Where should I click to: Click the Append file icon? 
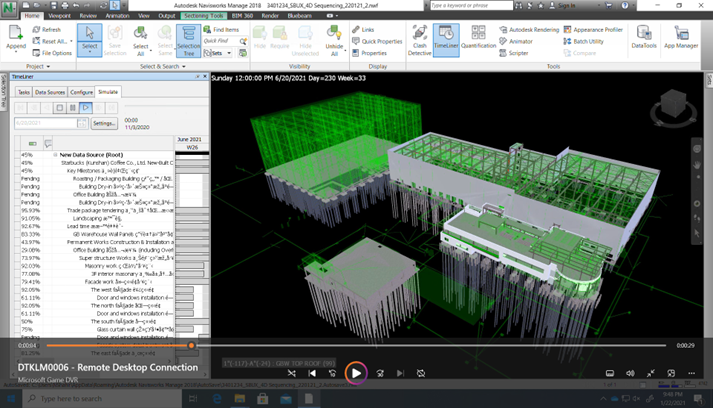tap(15, 33)
